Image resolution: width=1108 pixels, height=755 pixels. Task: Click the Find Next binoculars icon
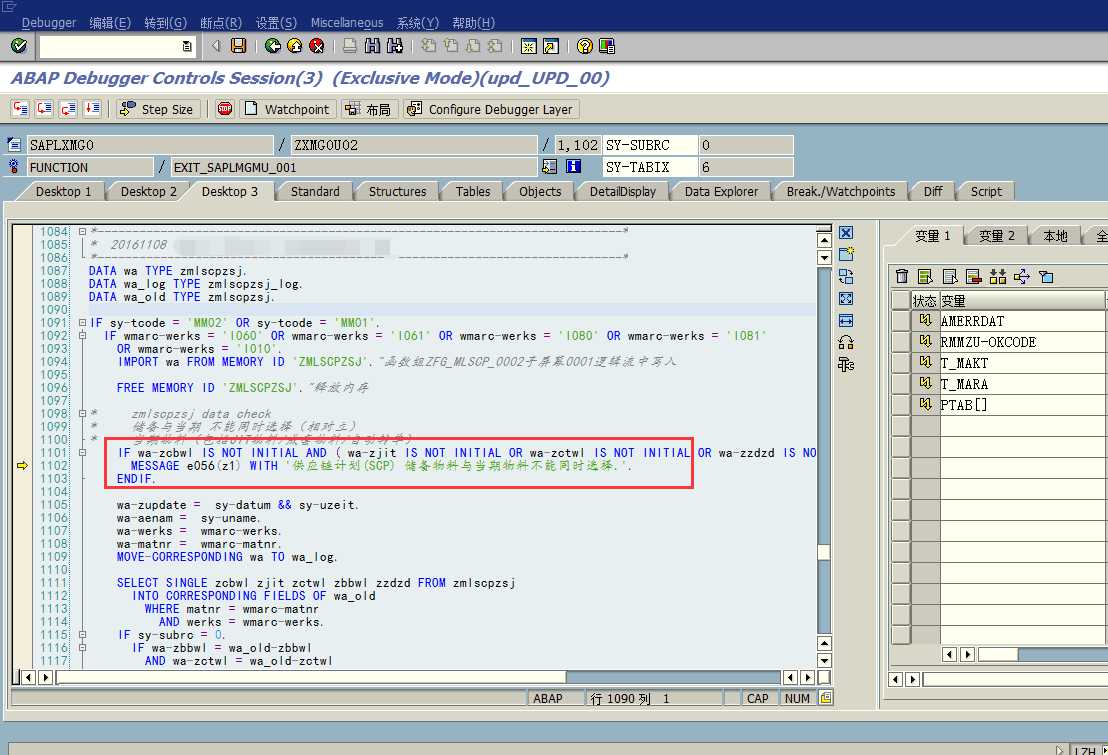pyautogui.click(x=395, y=46)
